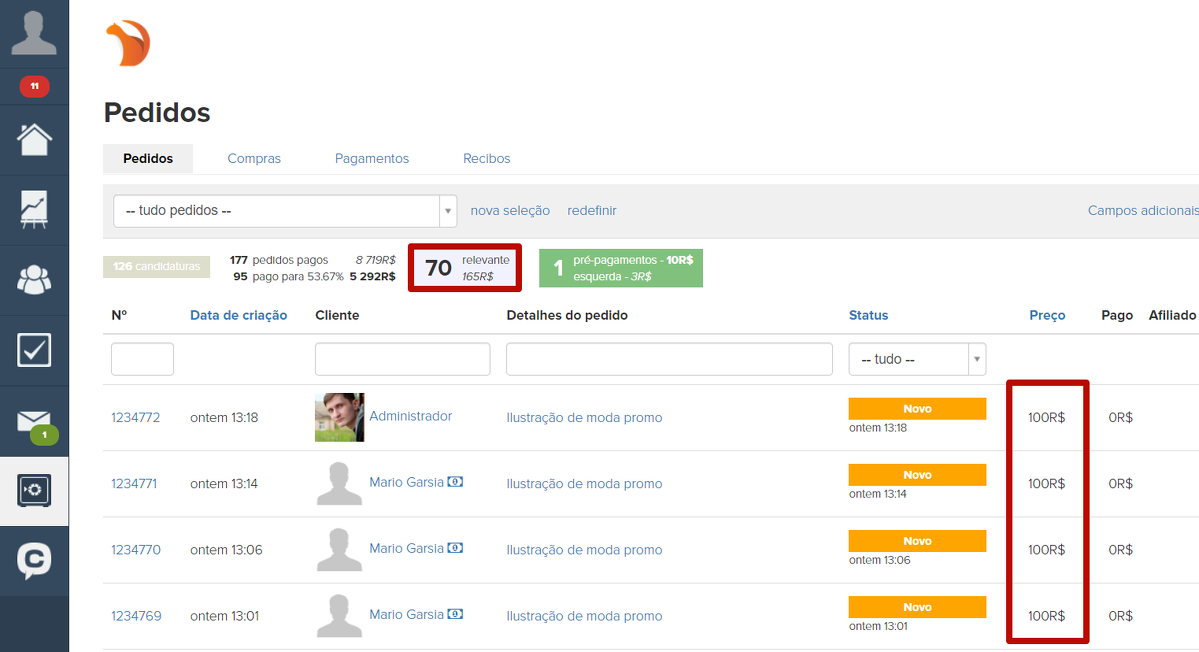Open the Recibos tab
The width and height of the screenshot is (1199, 652).
coord(487,159)
